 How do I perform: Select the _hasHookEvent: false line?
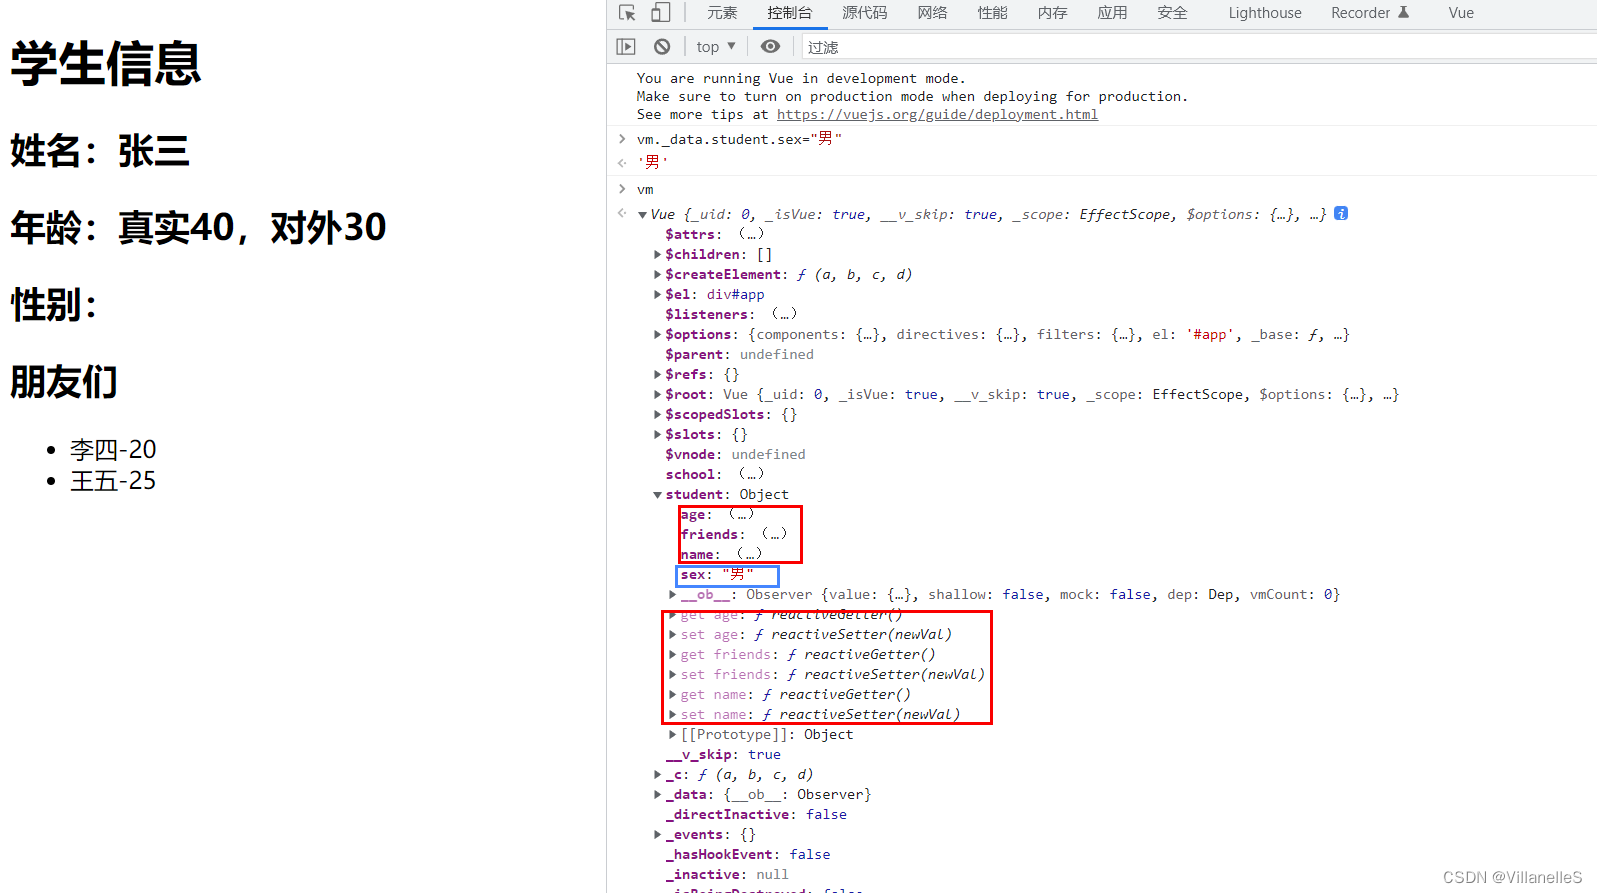748,854
